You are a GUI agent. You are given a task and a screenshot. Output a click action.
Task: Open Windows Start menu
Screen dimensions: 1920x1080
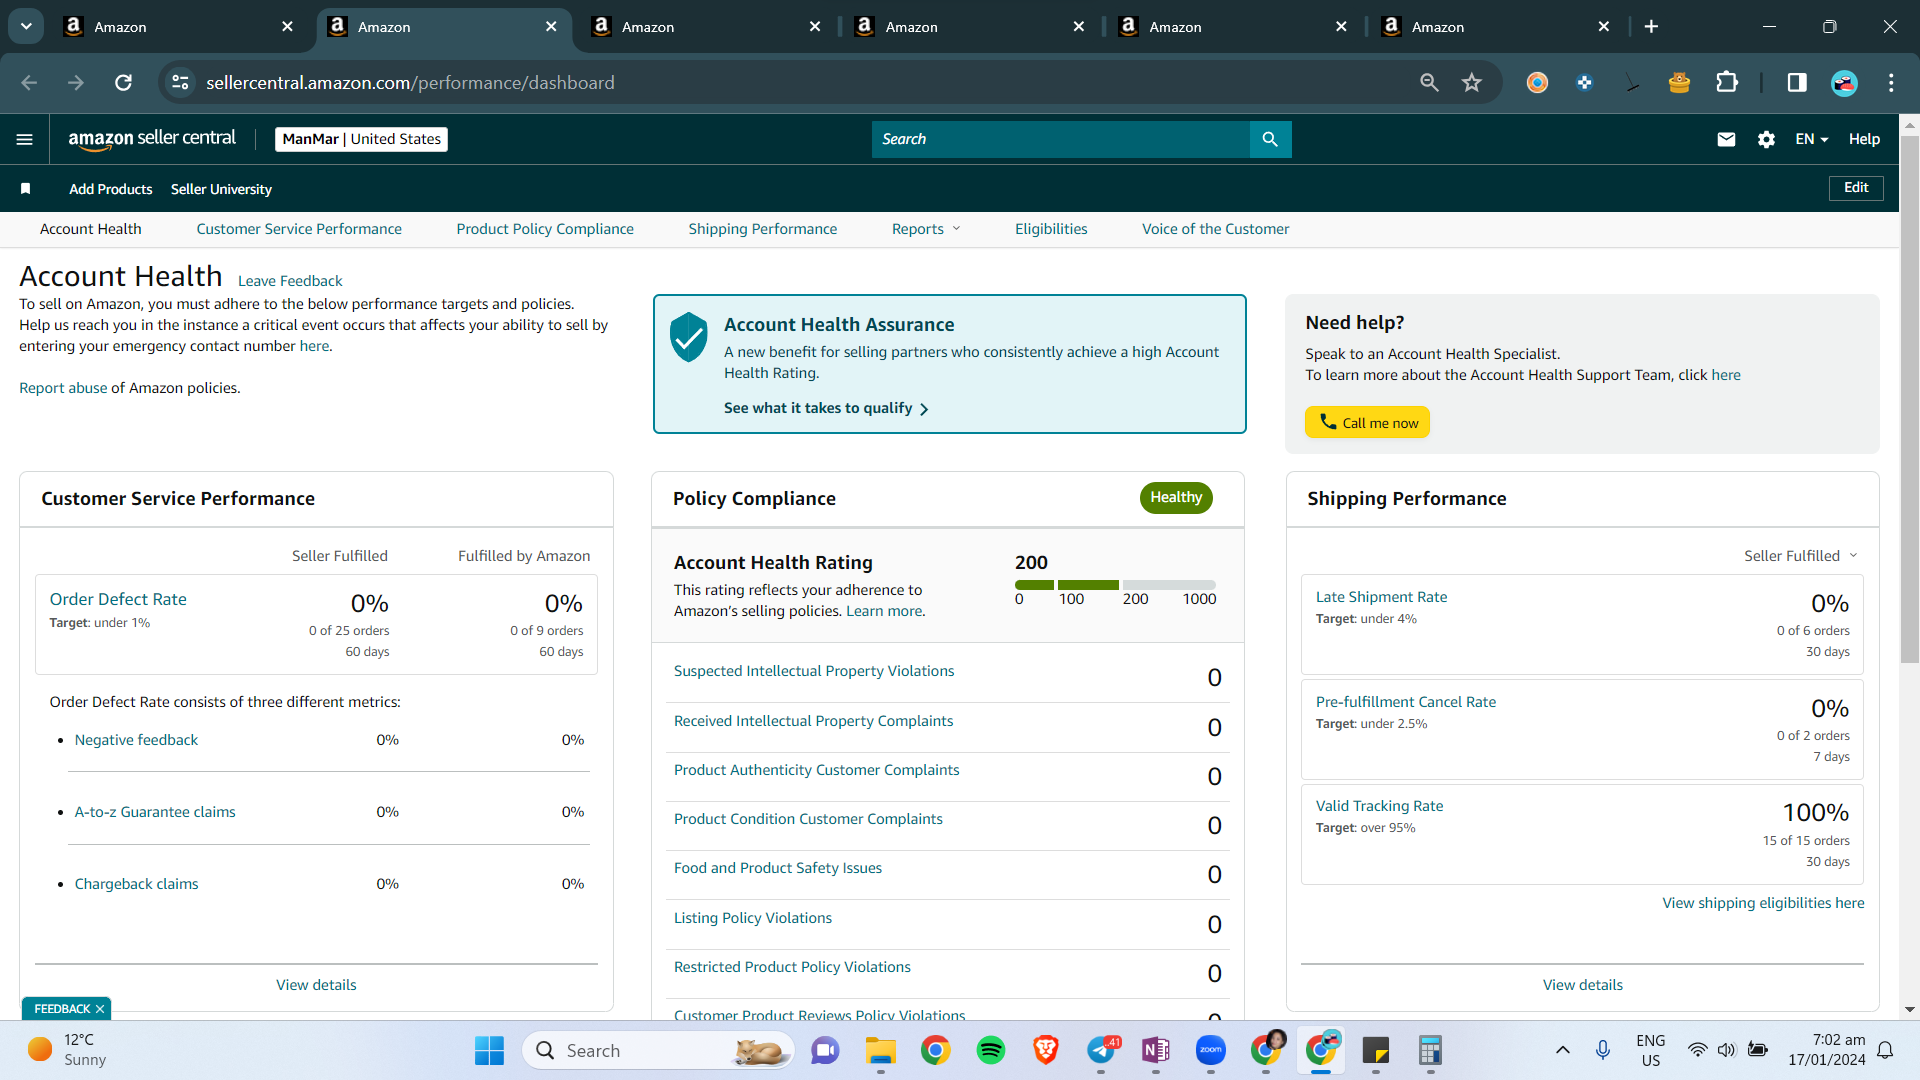[x=489, y=1050]
